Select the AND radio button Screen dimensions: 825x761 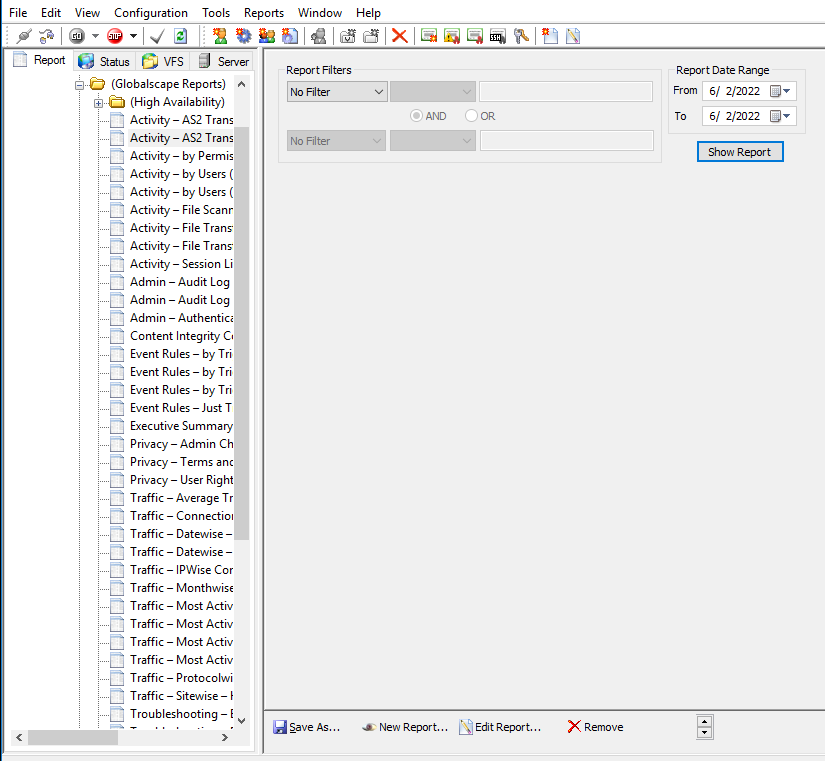click(x=417, y=116)
